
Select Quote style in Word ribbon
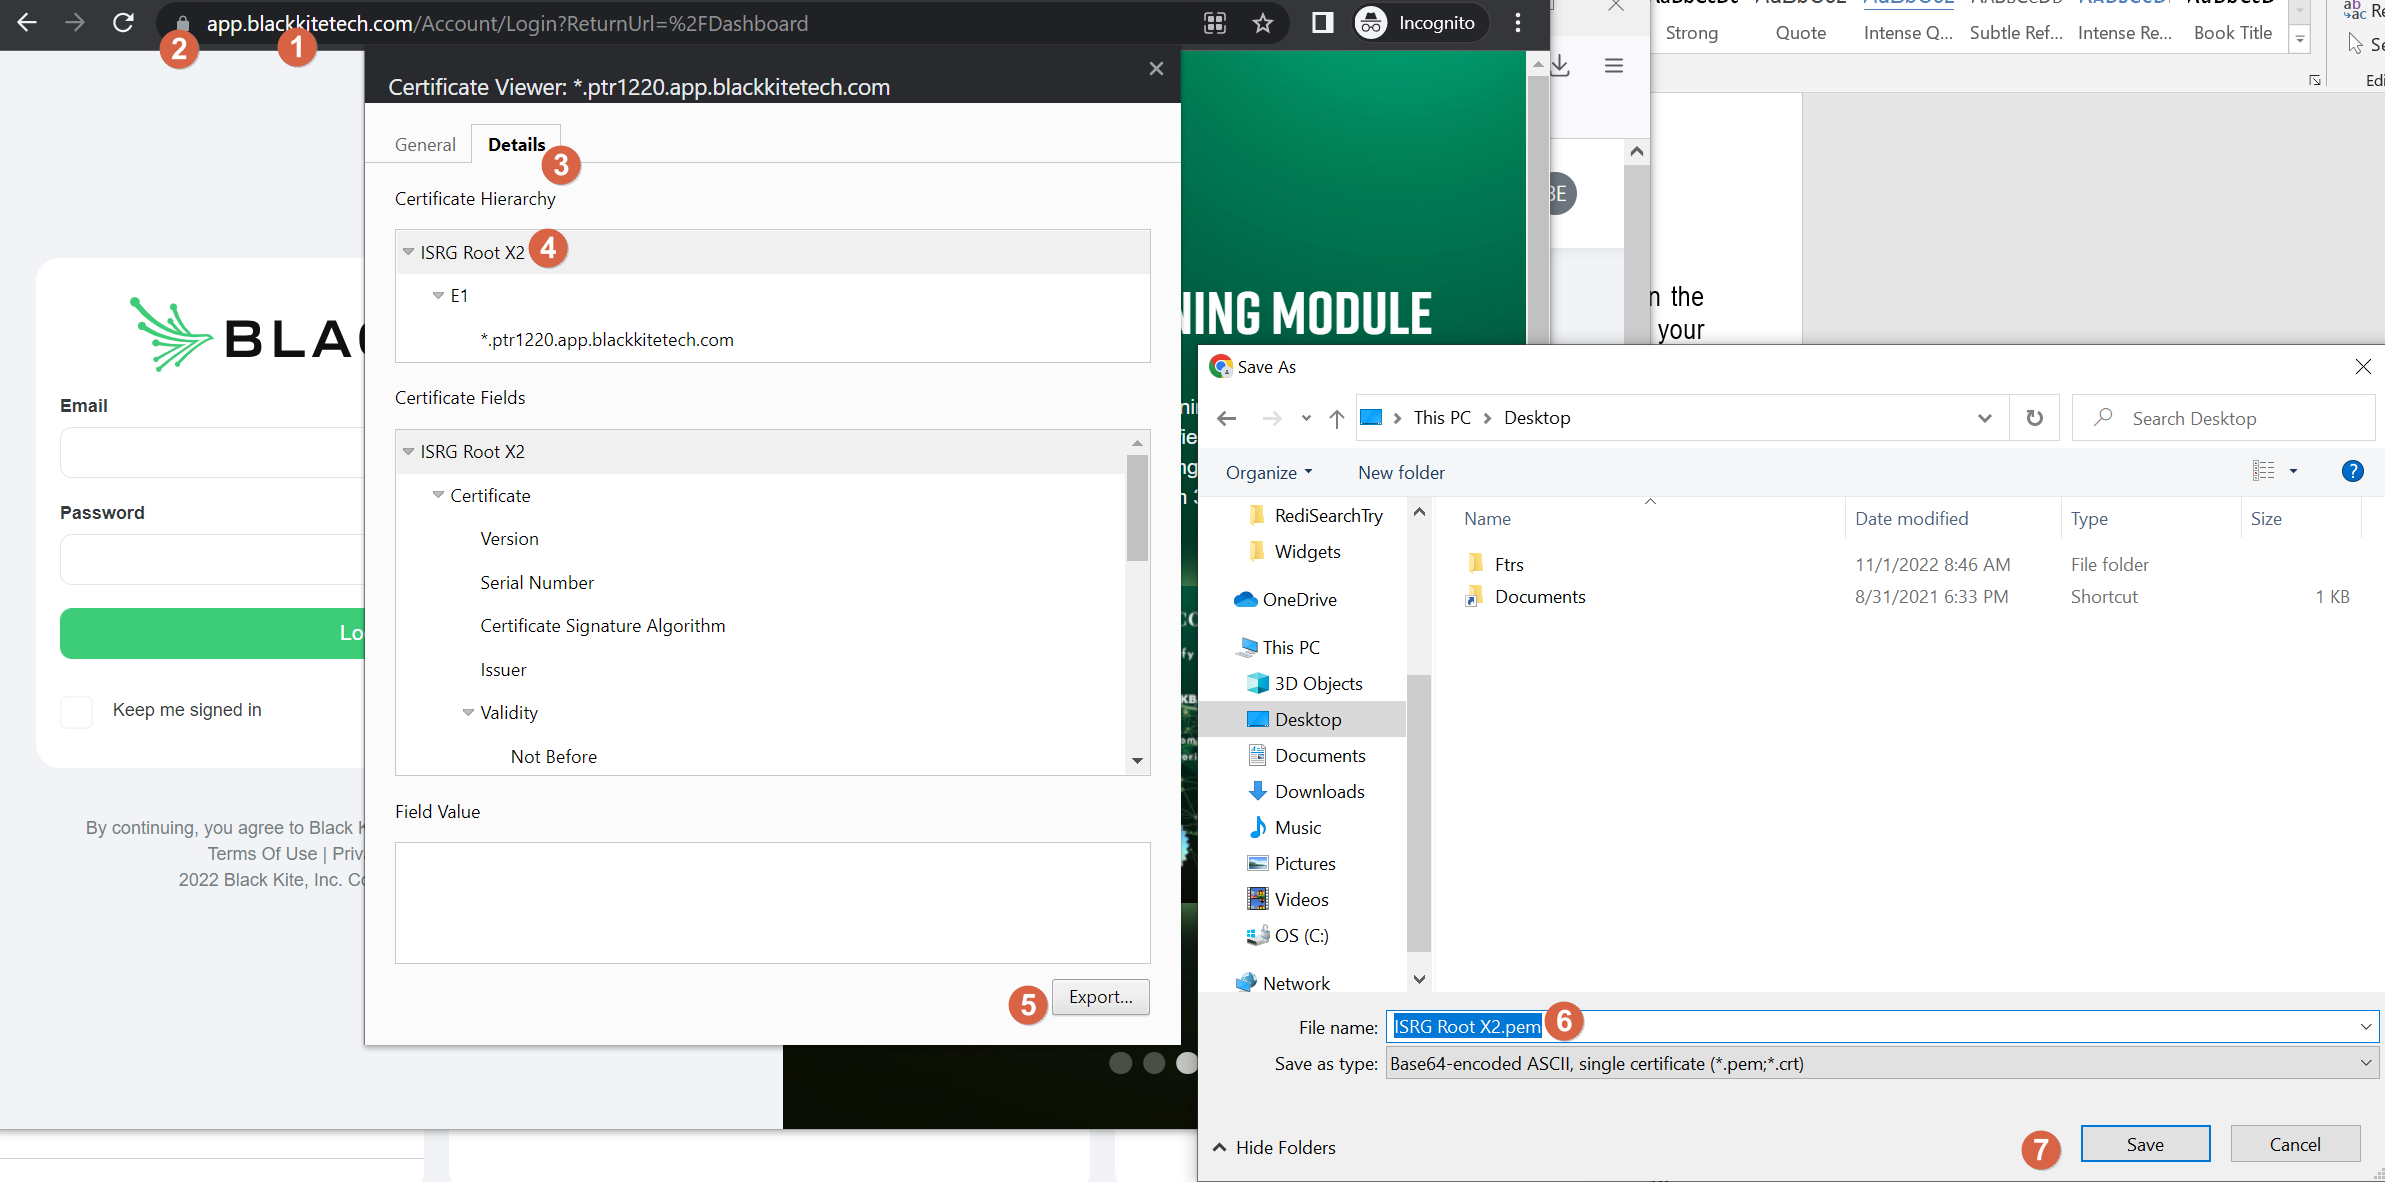[x=1800, y=33]
